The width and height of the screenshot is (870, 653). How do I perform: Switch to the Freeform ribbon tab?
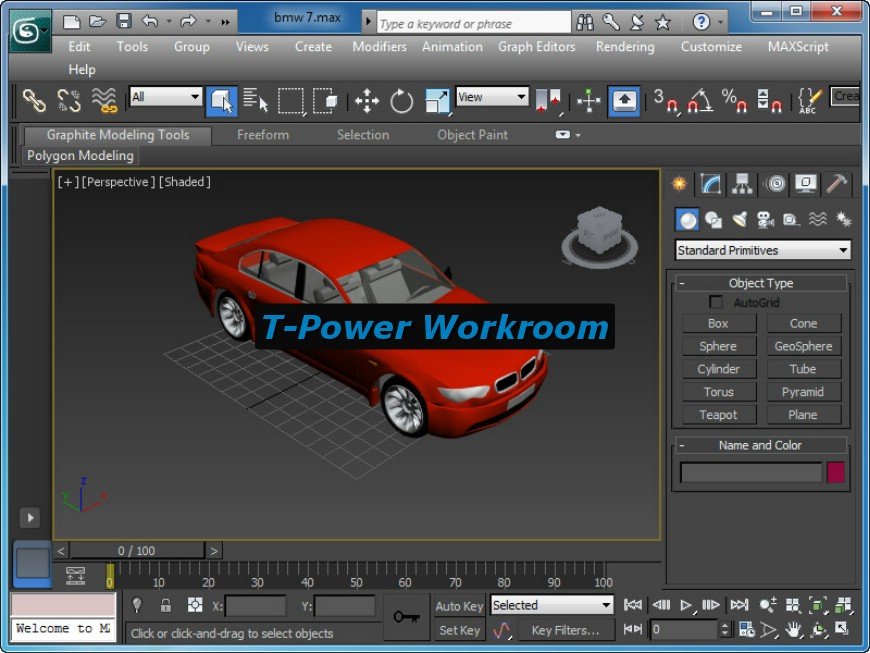(x=263, y=135)
